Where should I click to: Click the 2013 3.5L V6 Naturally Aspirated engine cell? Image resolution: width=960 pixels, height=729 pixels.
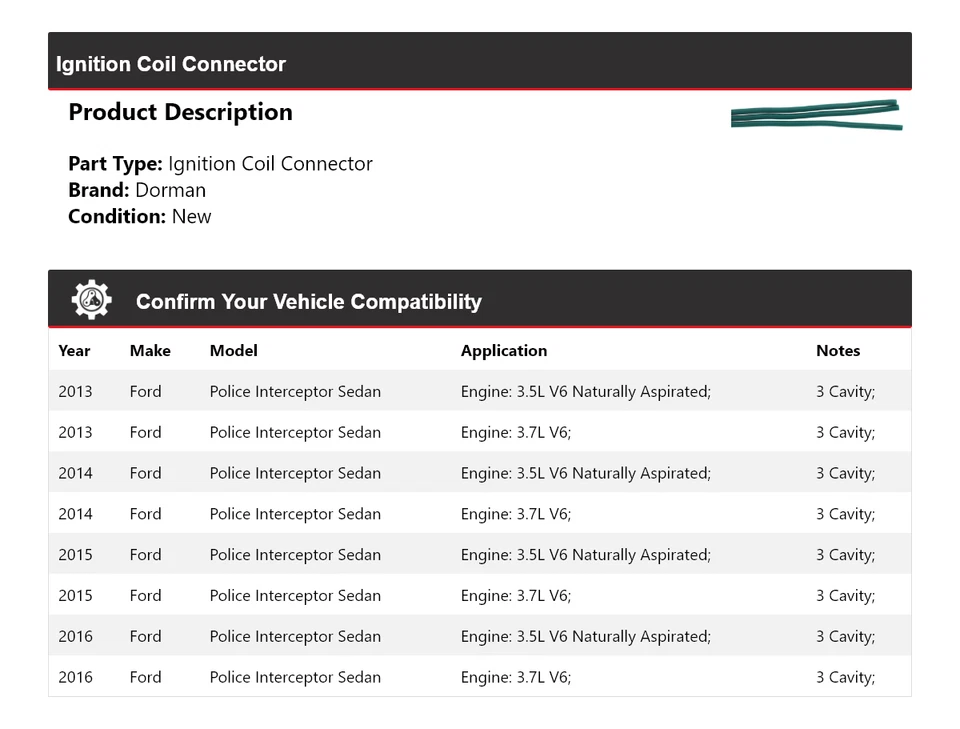click(585, 392)
